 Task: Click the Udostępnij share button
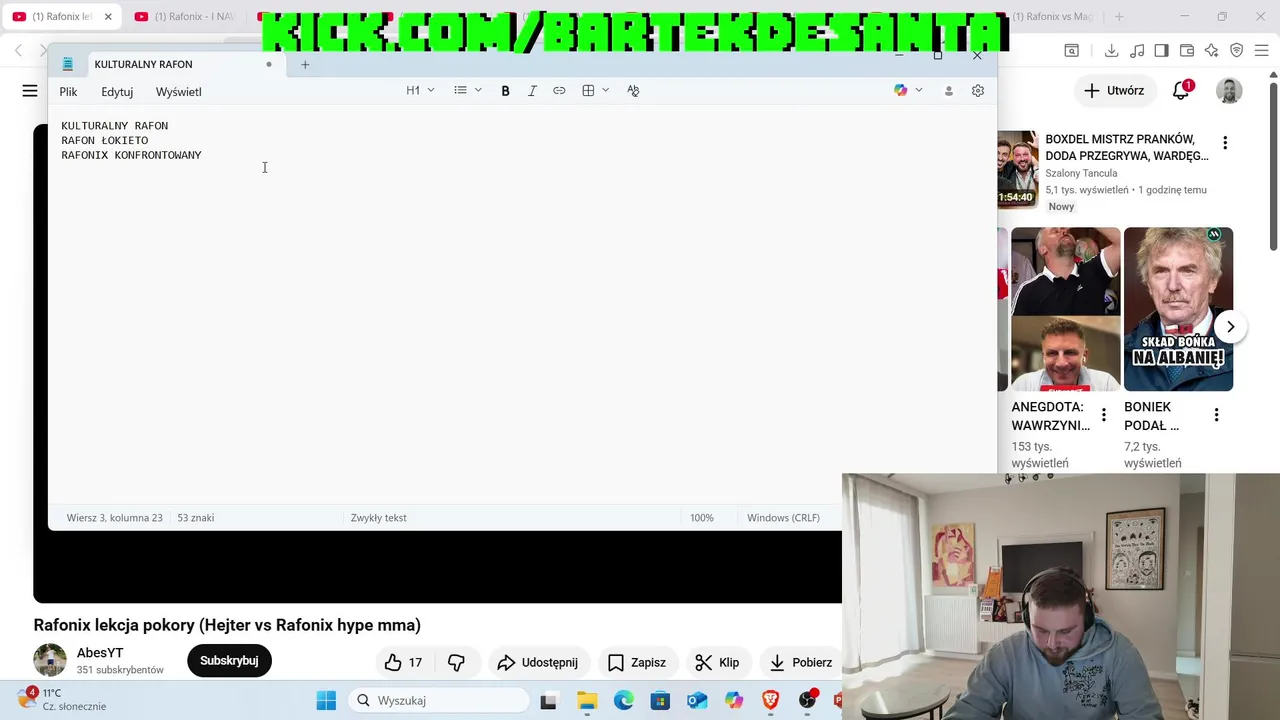tap(537, 662)
